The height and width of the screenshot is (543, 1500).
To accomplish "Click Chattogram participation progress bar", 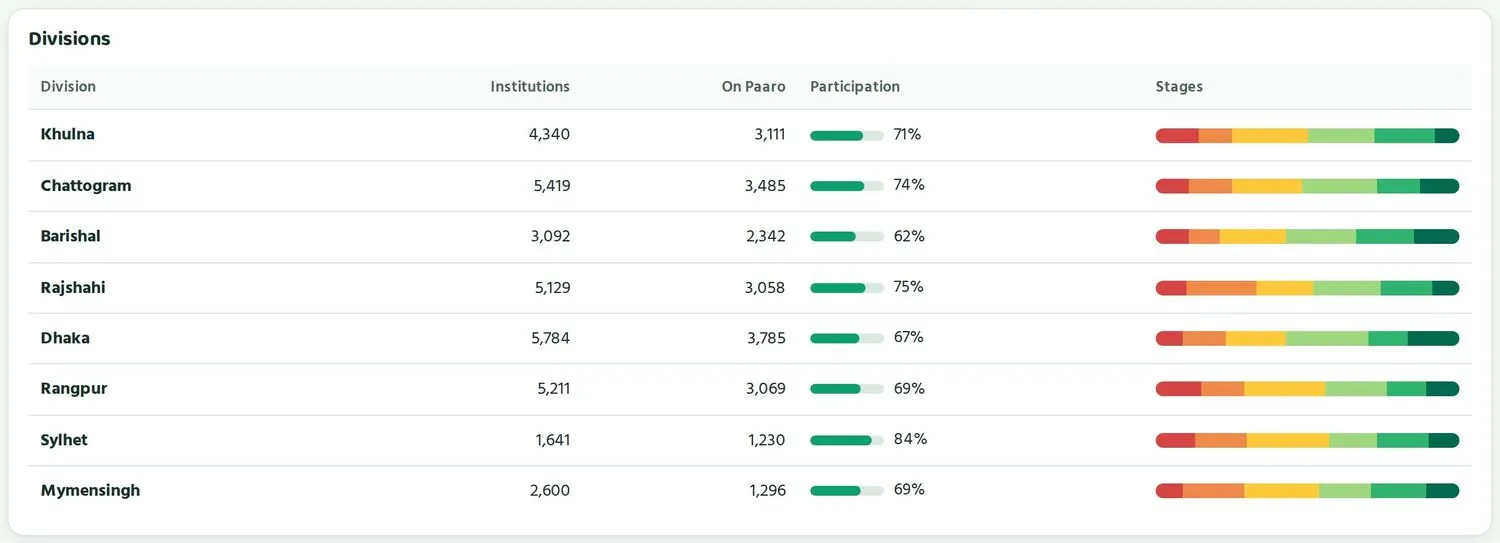I will [x=847, y=186].
